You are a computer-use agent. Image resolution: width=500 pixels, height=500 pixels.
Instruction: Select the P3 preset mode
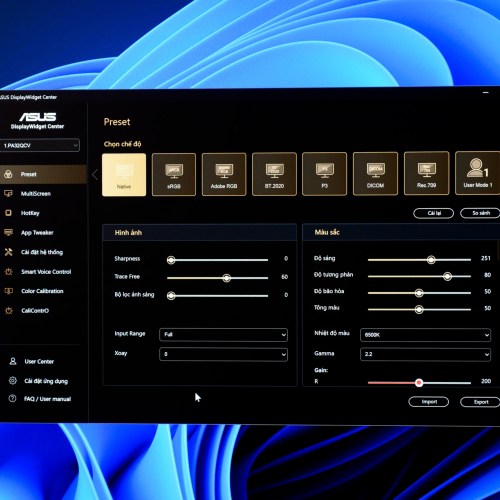(325, 174)
